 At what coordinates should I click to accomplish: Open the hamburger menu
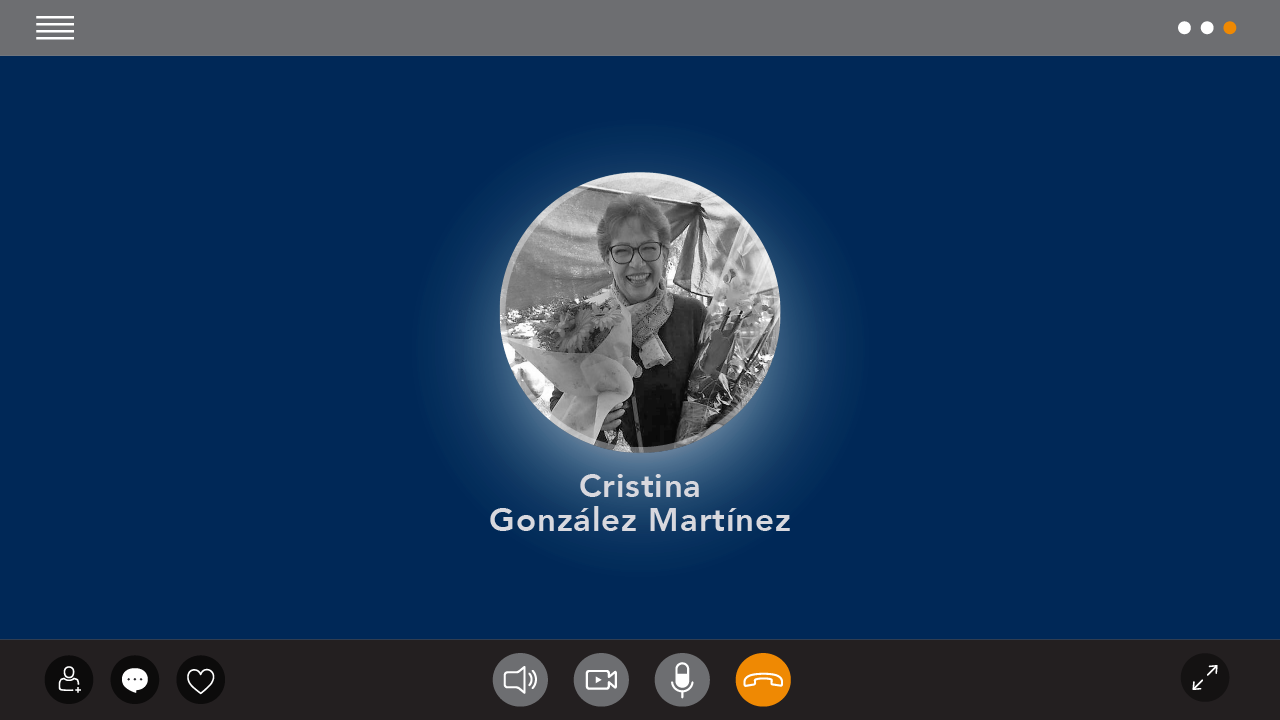click(x=55, y=28)
